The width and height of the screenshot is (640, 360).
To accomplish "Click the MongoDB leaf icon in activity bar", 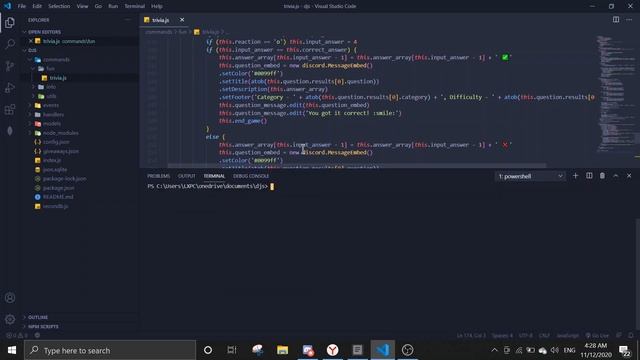I will (x=10, y=131).
